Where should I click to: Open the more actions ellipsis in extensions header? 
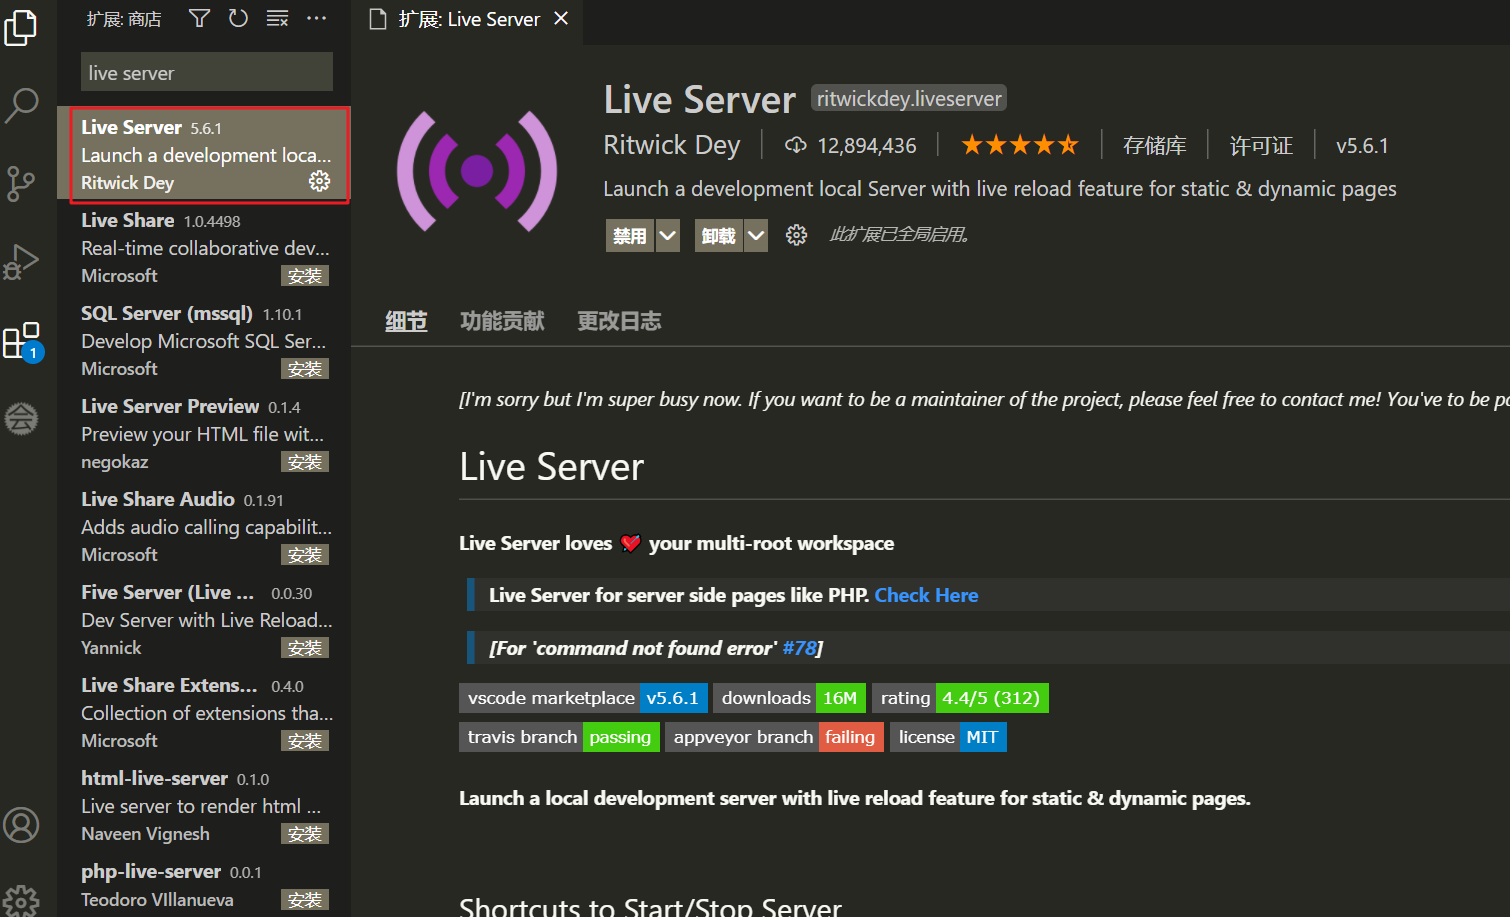click(x=316, y=18)
